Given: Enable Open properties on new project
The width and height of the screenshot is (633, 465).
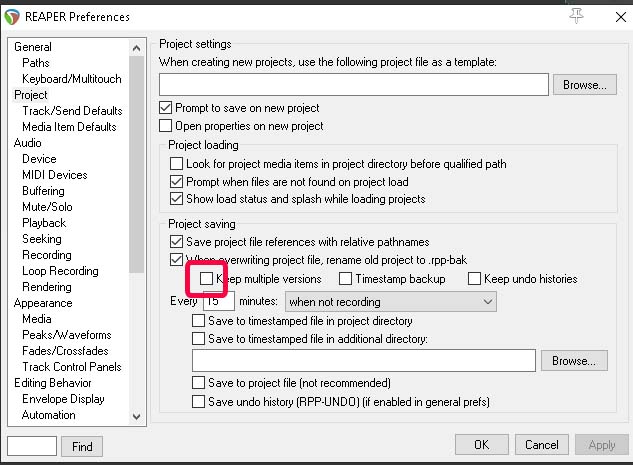Looking at the screenshot, I should point(166,126).
